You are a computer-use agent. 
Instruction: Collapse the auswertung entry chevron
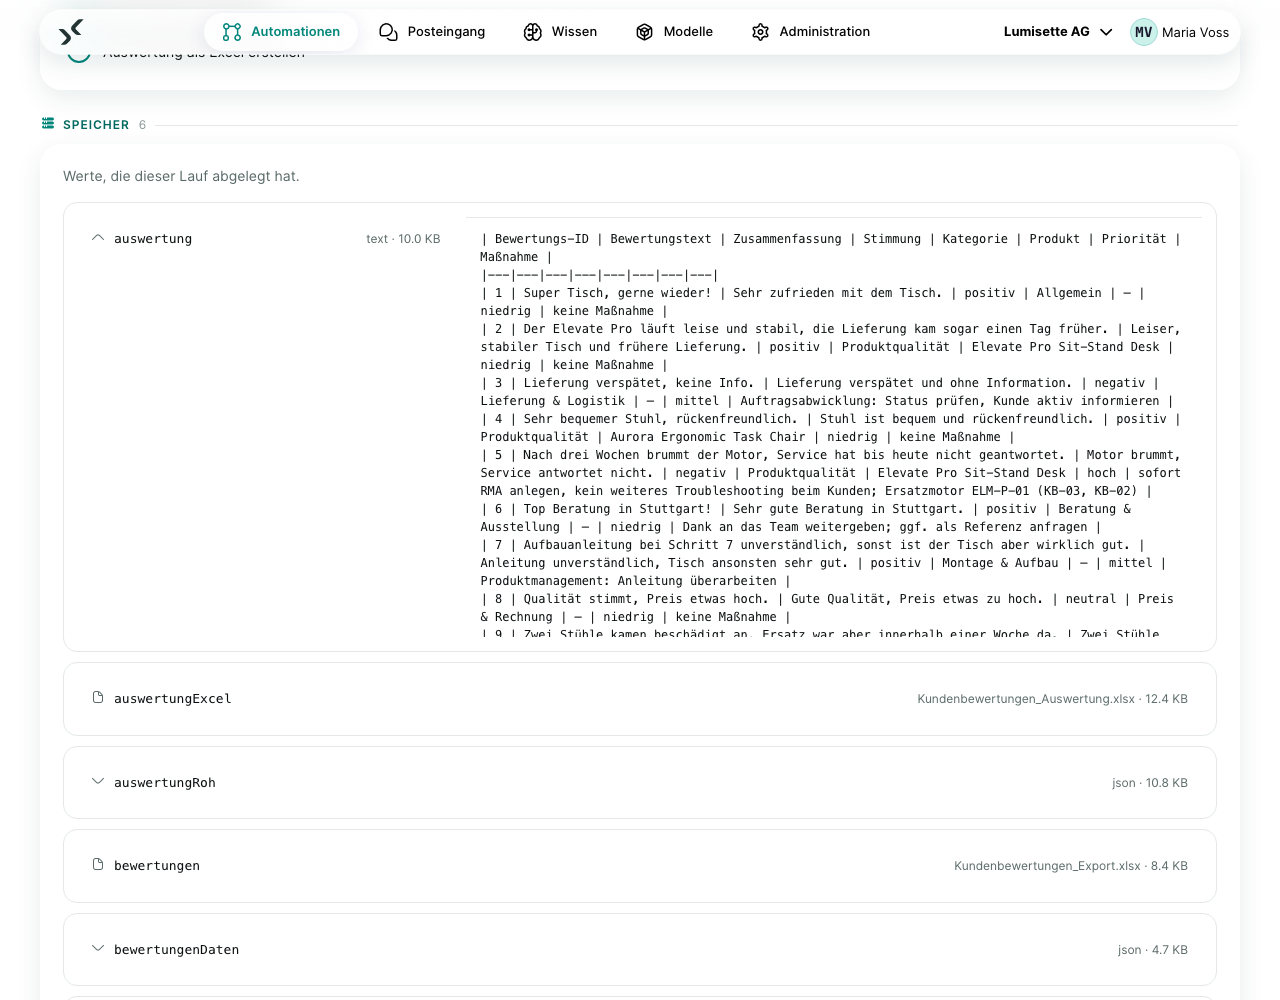click(x=98, y=238)
